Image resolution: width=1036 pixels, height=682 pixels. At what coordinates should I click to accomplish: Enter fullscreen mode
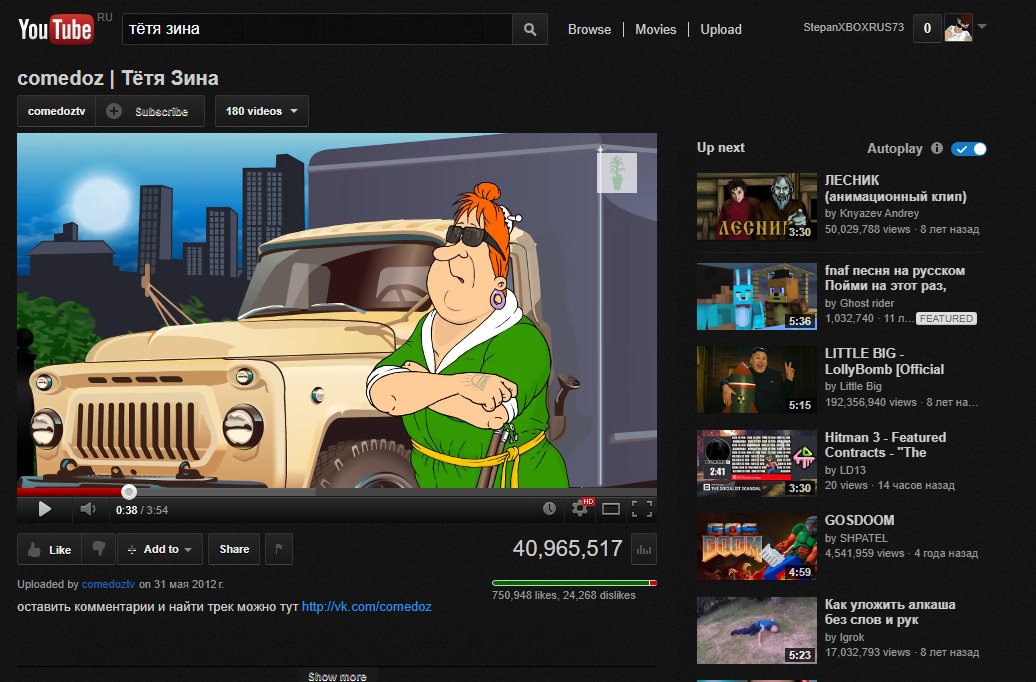pos(642,509)
